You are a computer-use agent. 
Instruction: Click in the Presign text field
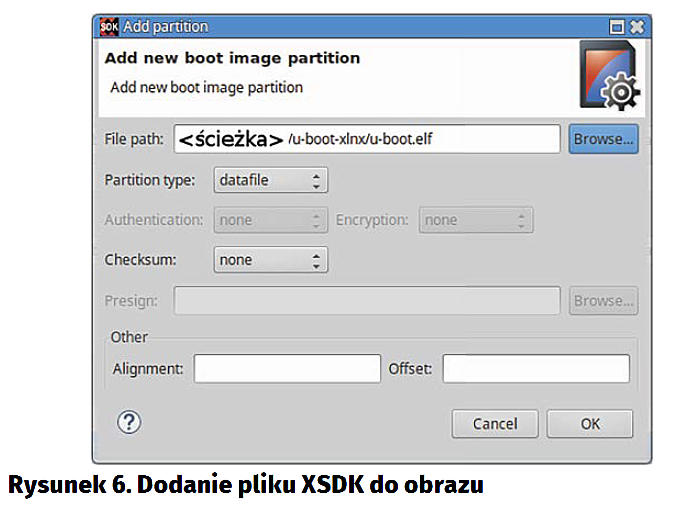pos(367,300)
